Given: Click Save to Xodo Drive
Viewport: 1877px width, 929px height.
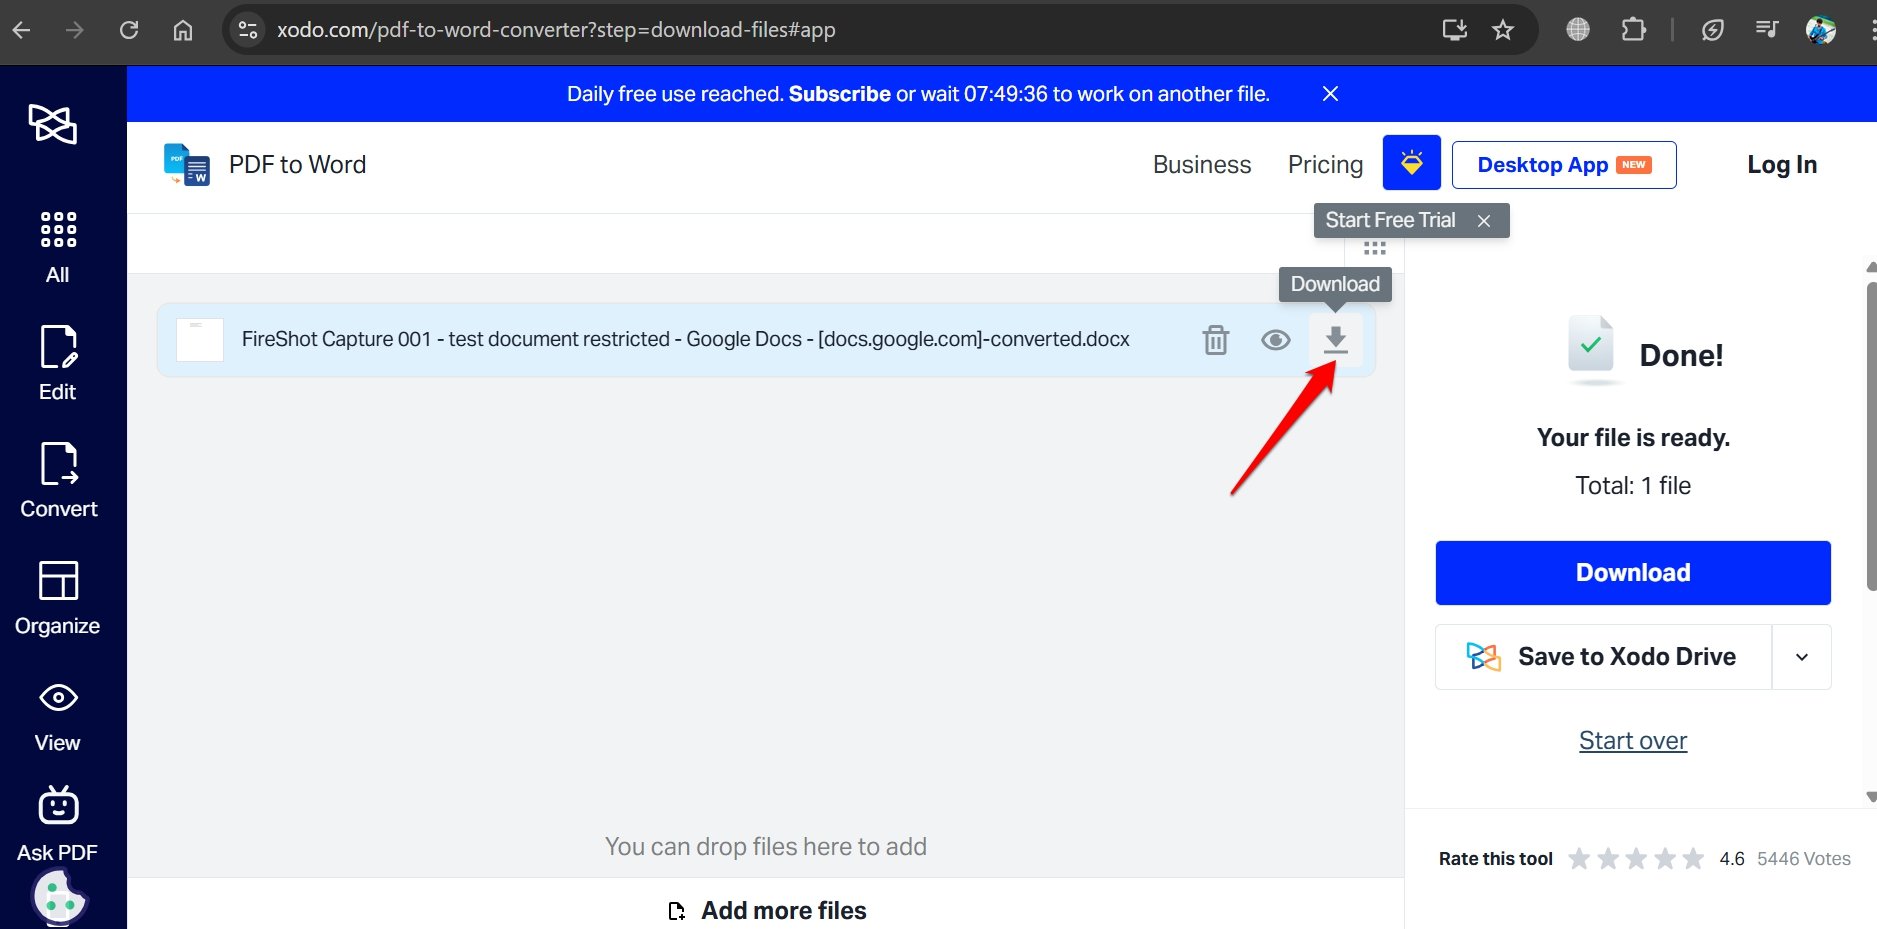Looking at the screenshot, I should coord(1603,657).
